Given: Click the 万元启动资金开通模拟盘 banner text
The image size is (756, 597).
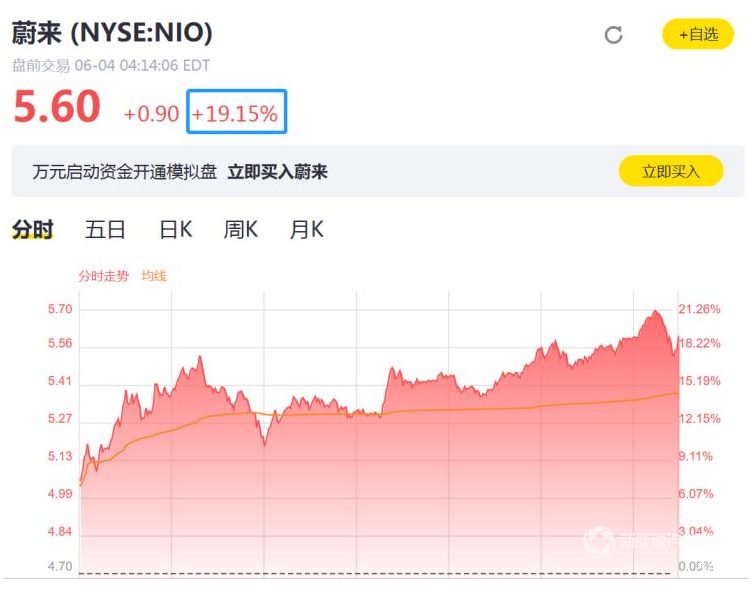Looking at the screenshot, I should point(125,172).
